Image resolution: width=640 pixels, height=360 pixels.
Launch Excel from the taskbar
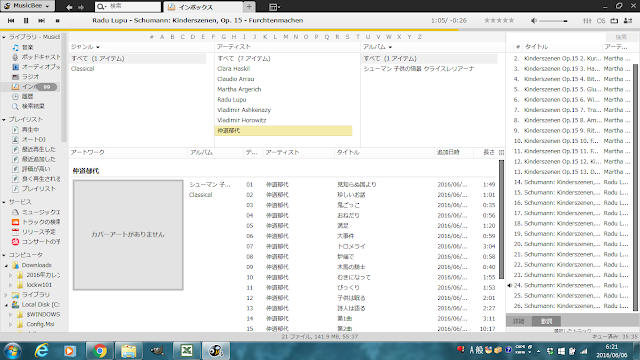[x=187, y=351]
